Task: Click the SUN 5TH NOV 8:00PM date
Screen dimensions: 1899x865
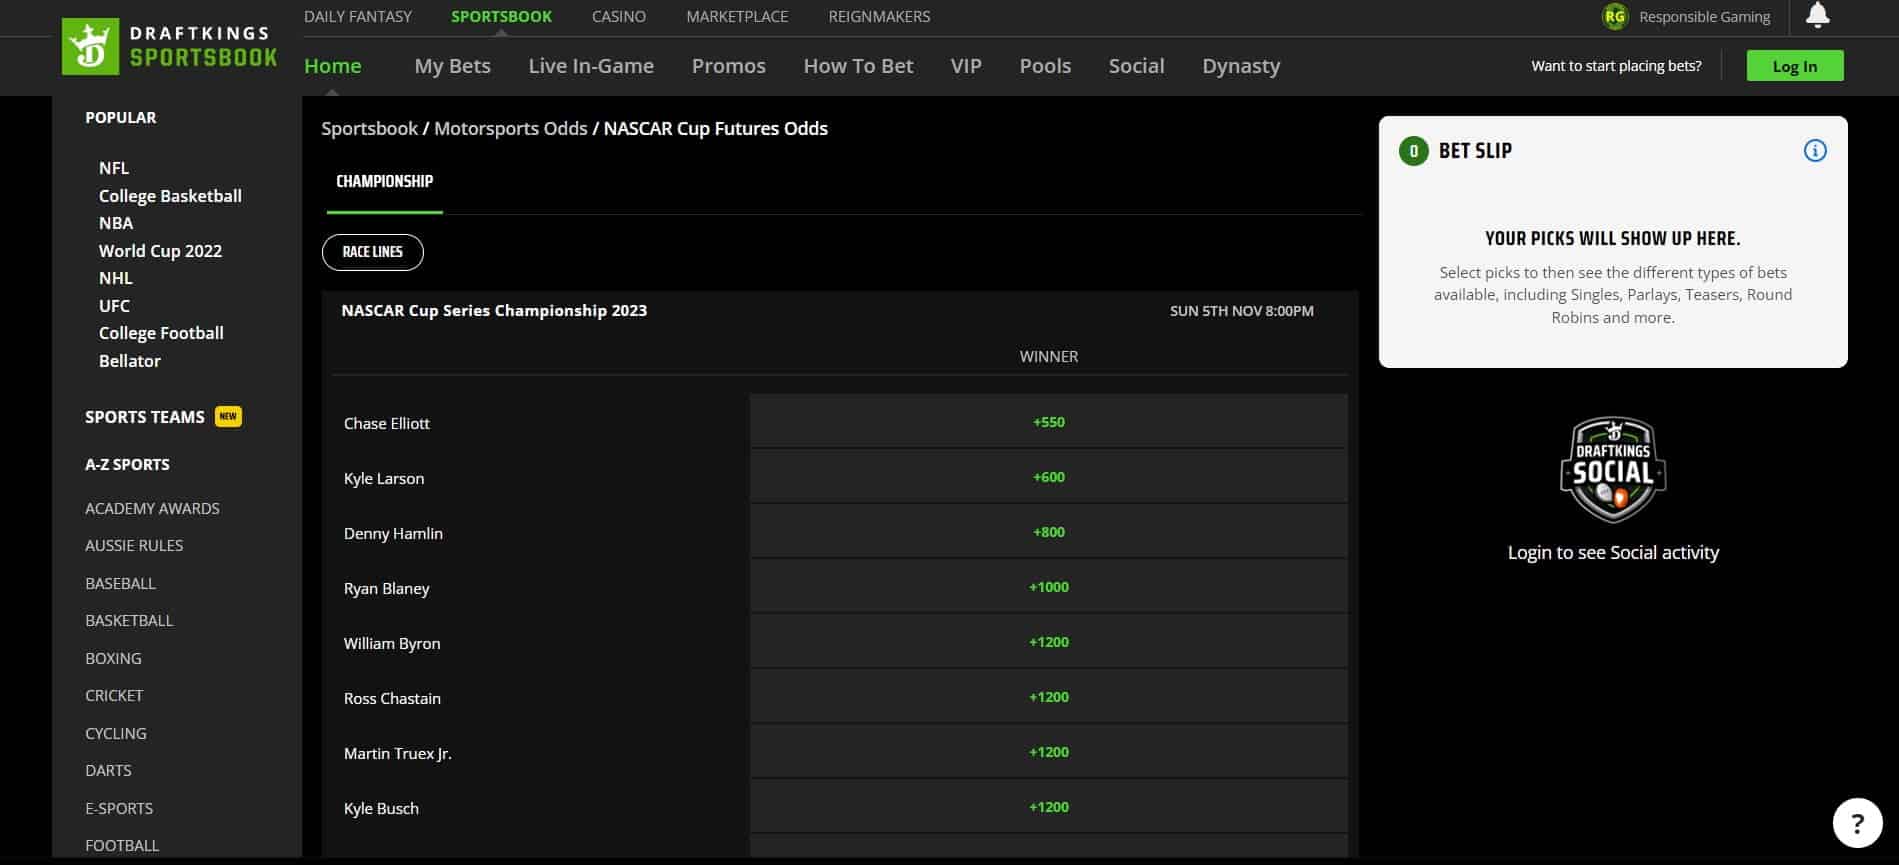Action: point(1242,311)
